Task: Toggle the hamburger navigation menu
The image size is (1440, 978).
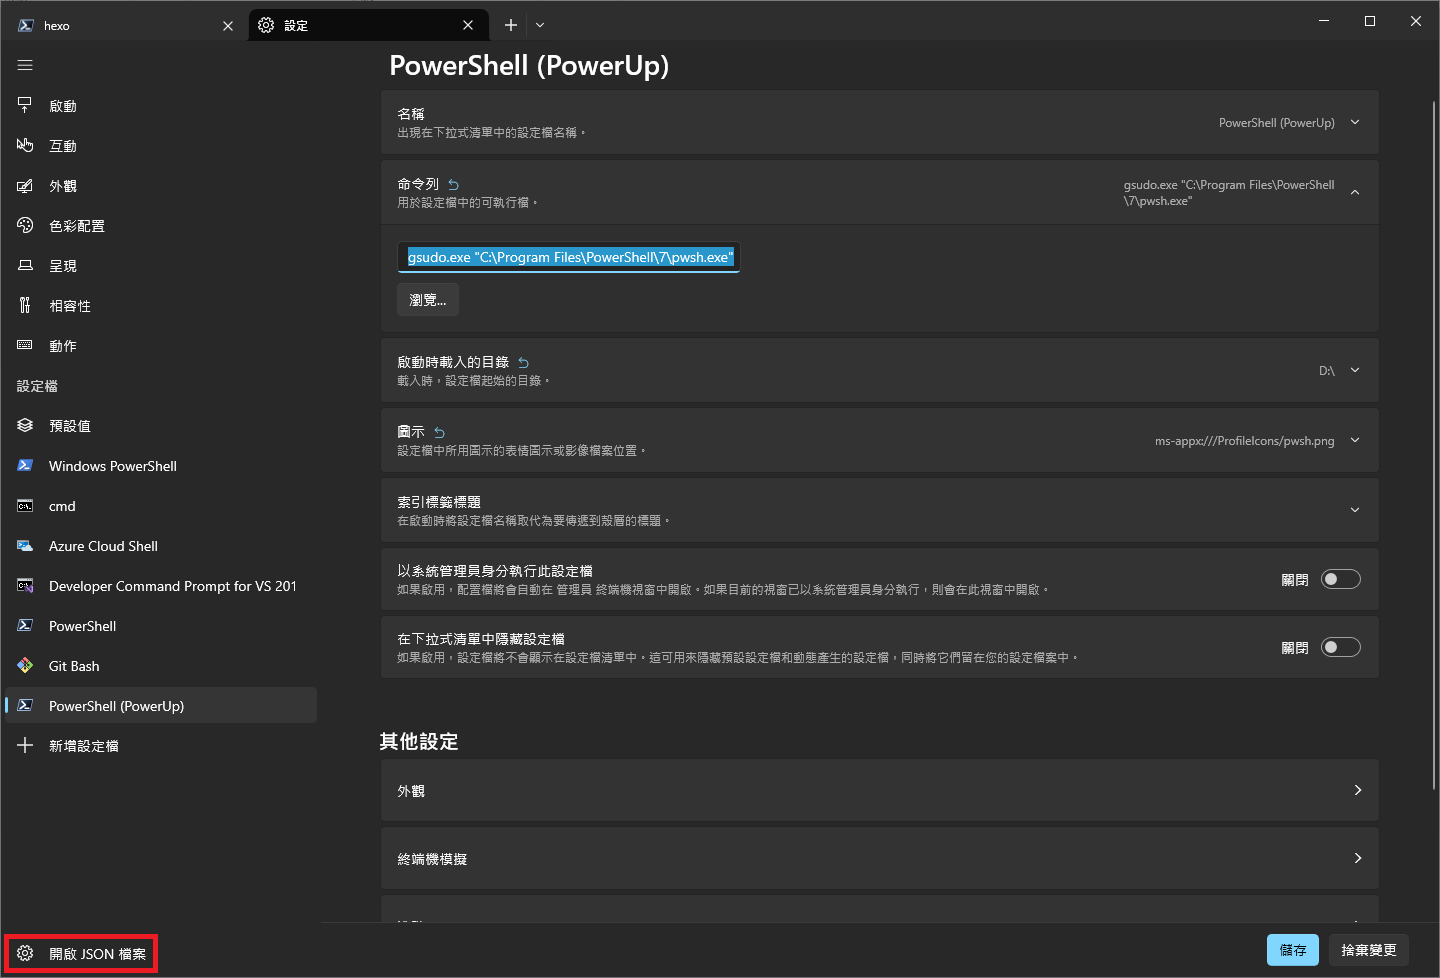Action: coord(25,65)
